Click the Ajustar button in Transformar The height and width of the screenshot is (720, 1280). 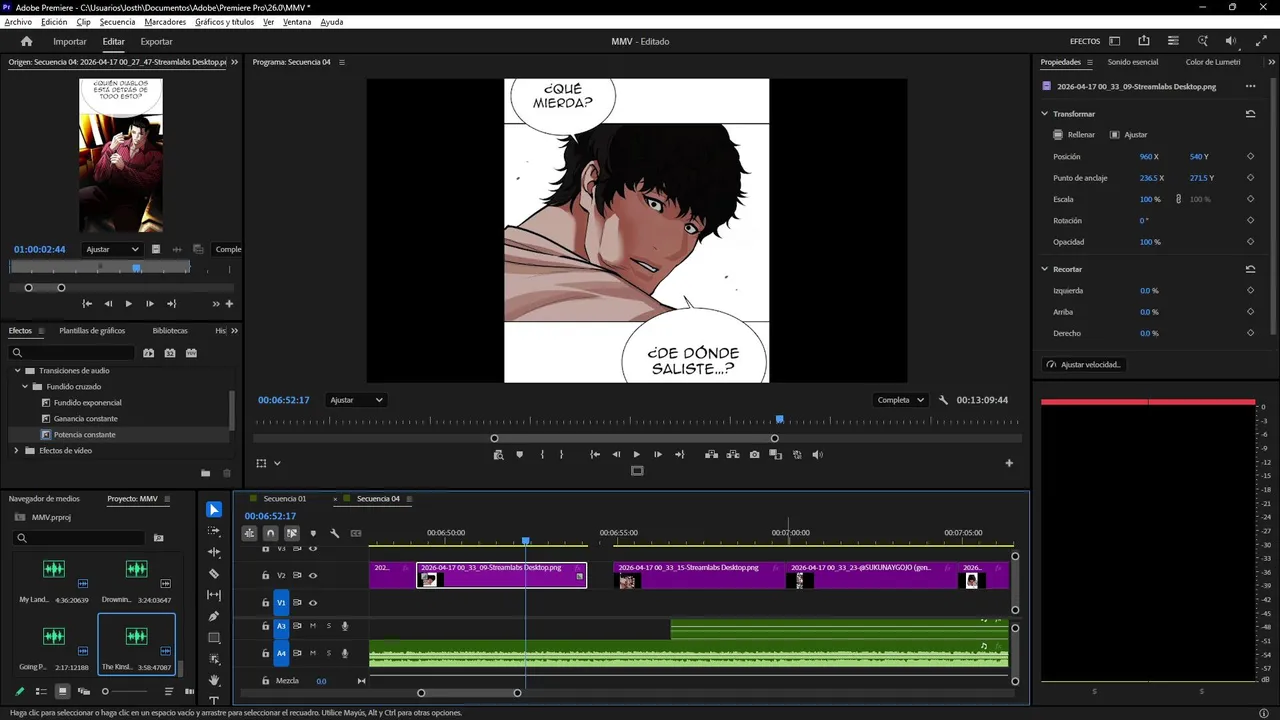[1129, 135]
